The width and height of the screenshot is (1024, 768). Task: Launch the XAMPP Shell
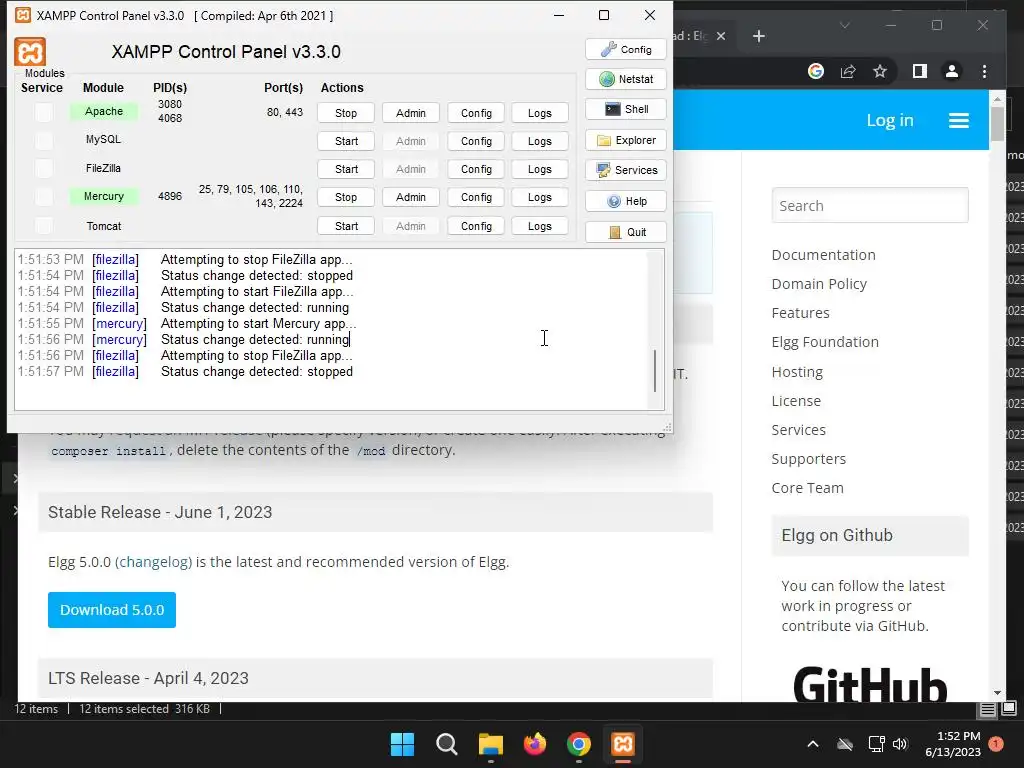point(626,109)
